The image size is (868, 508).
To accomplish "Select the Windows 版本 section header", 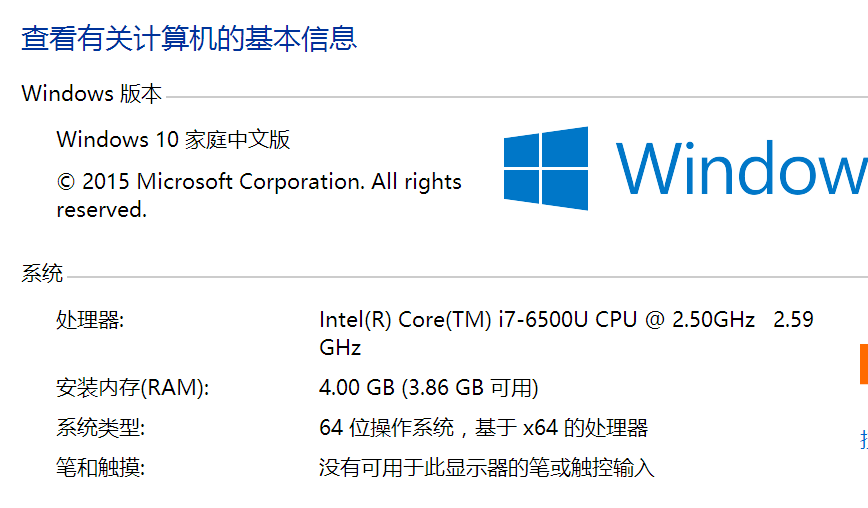I will pos(91,94).
